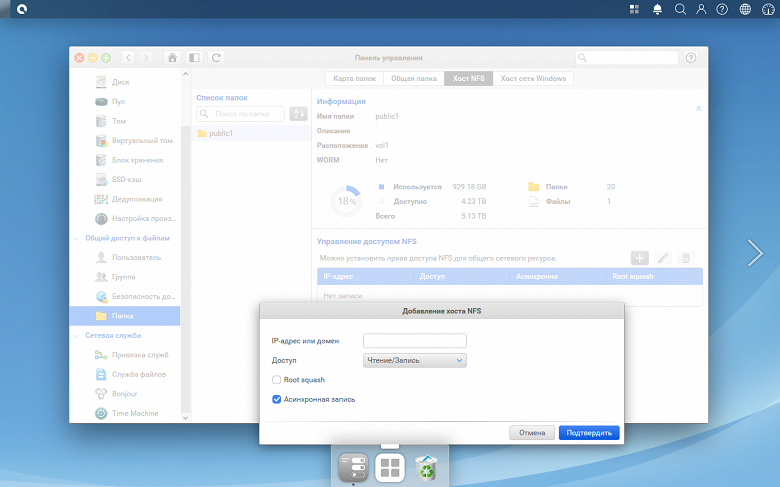
Task: Toggle the folder list sort button
Action: click(x=298, y=114)
